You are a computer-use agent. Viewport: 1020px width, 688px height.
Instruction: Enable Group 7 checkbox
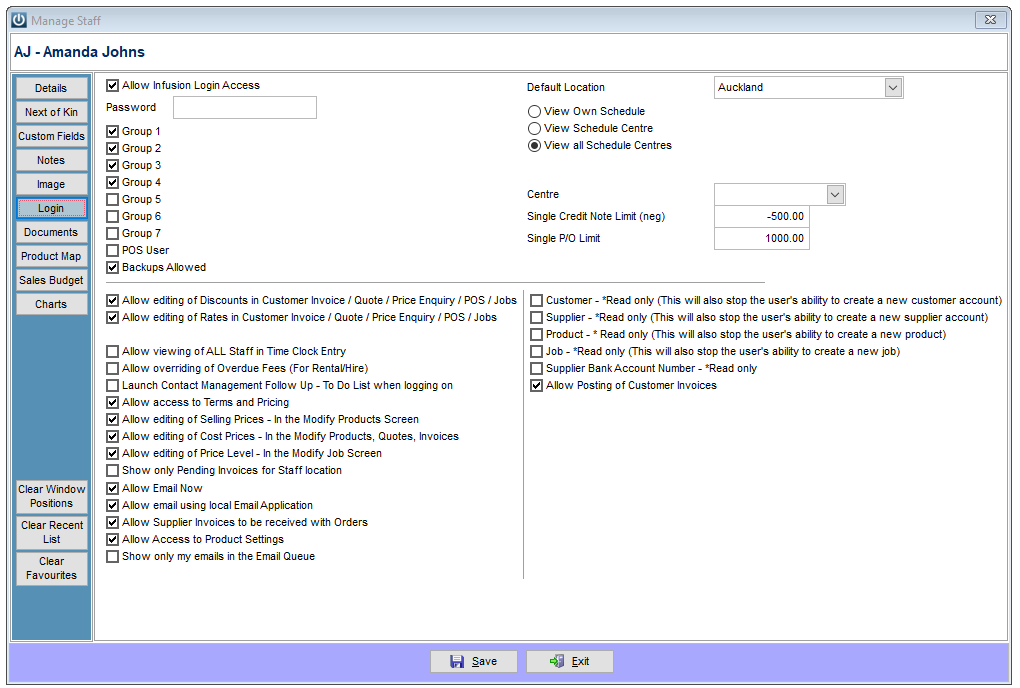[113, 233]
